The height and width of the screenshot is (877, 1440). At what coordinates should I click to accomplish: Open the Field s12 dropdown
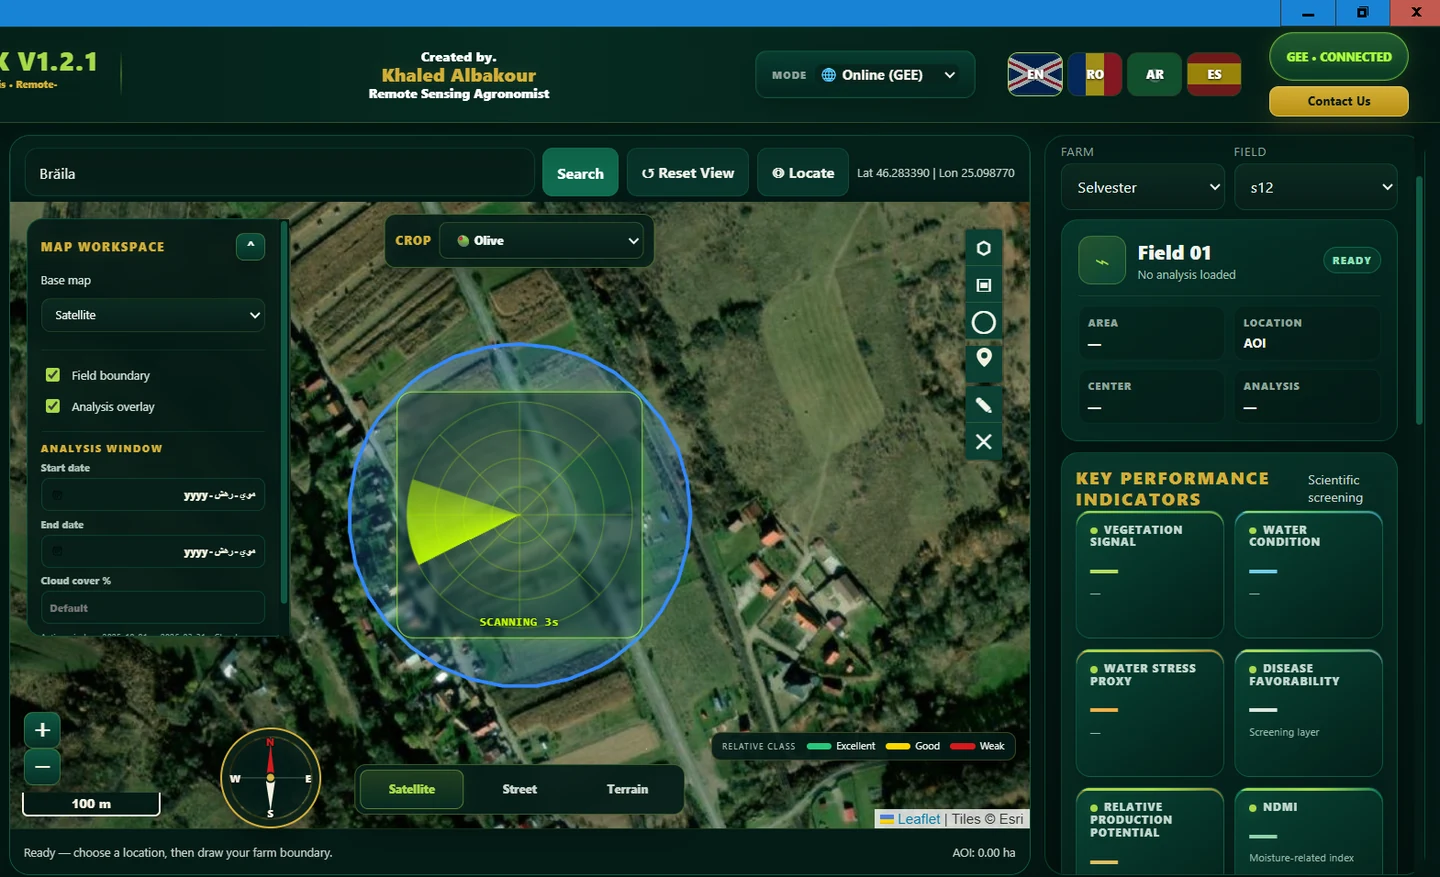(x=1316, y=187)
